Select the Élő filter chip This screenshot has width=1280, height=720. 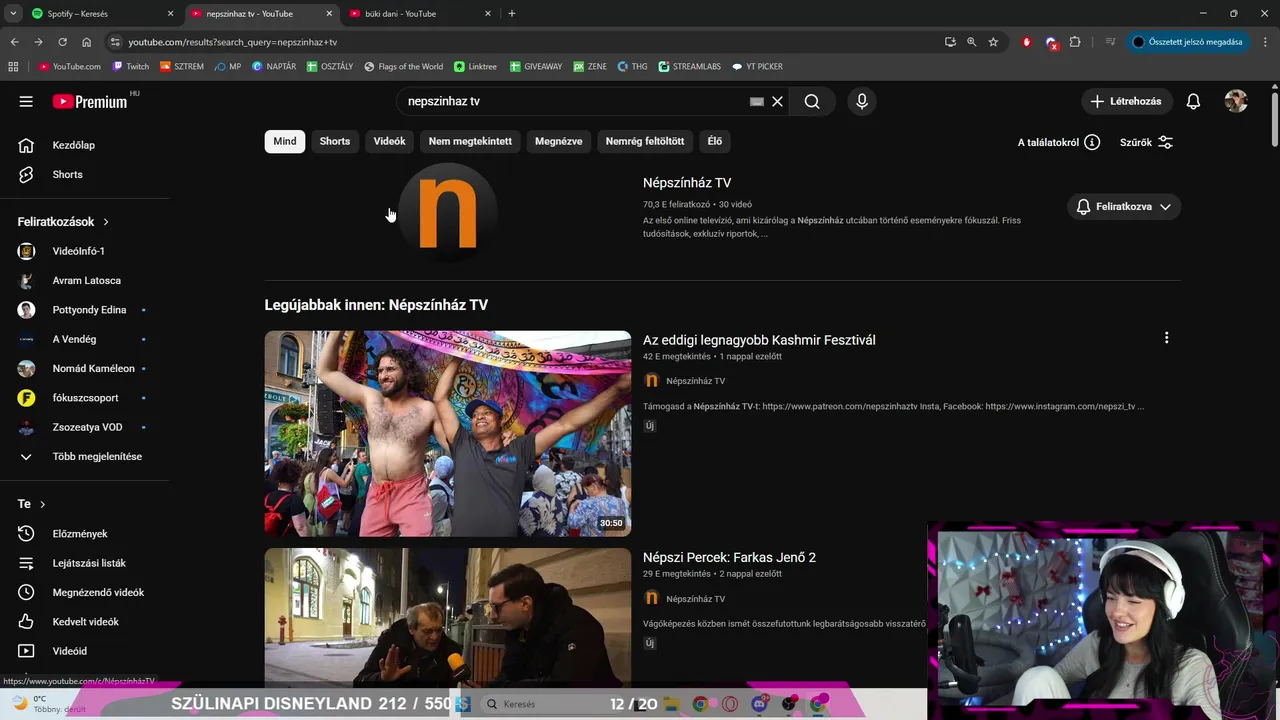click(x=714, y=141)
